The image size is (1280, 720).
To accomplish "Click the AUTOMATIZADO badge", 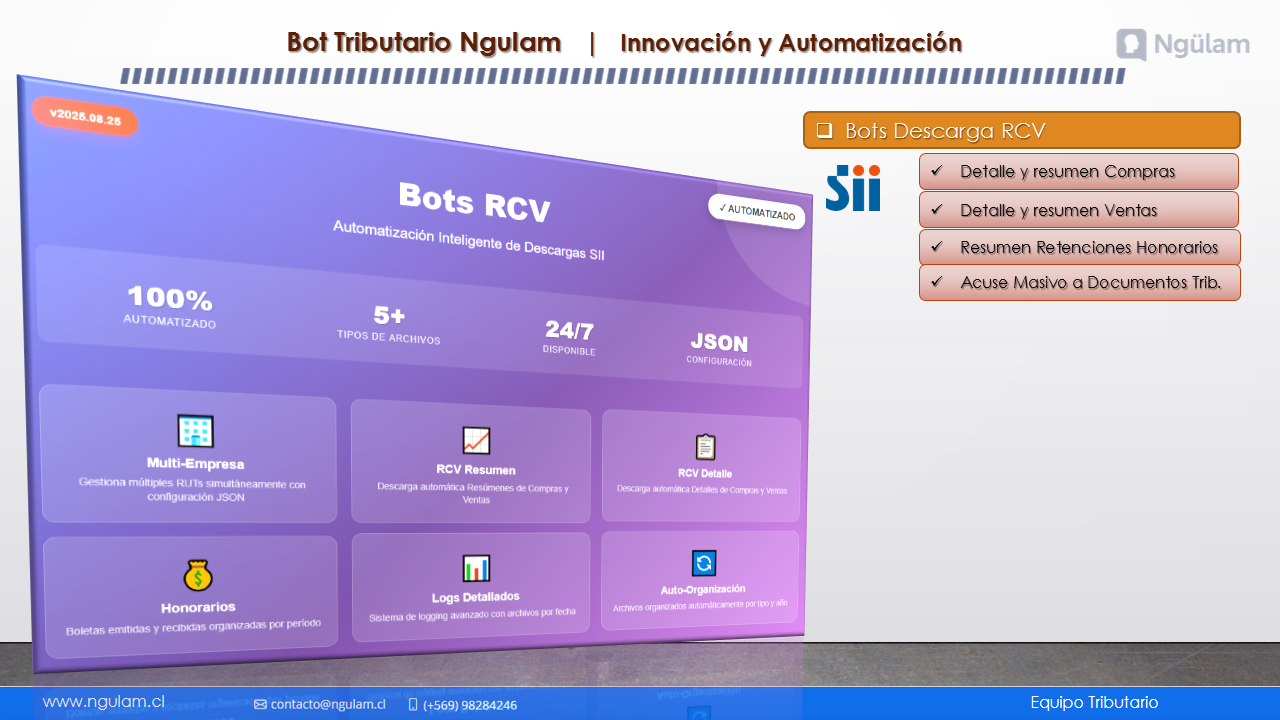I will pyautogui.click(x=757, y=211).
